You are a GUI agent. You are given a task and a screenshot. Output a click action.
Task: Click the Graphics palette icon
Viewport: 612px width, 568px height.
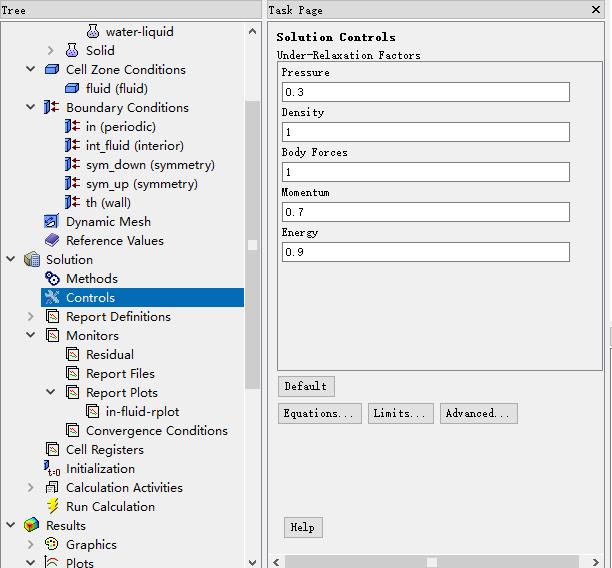pos(52,544)
